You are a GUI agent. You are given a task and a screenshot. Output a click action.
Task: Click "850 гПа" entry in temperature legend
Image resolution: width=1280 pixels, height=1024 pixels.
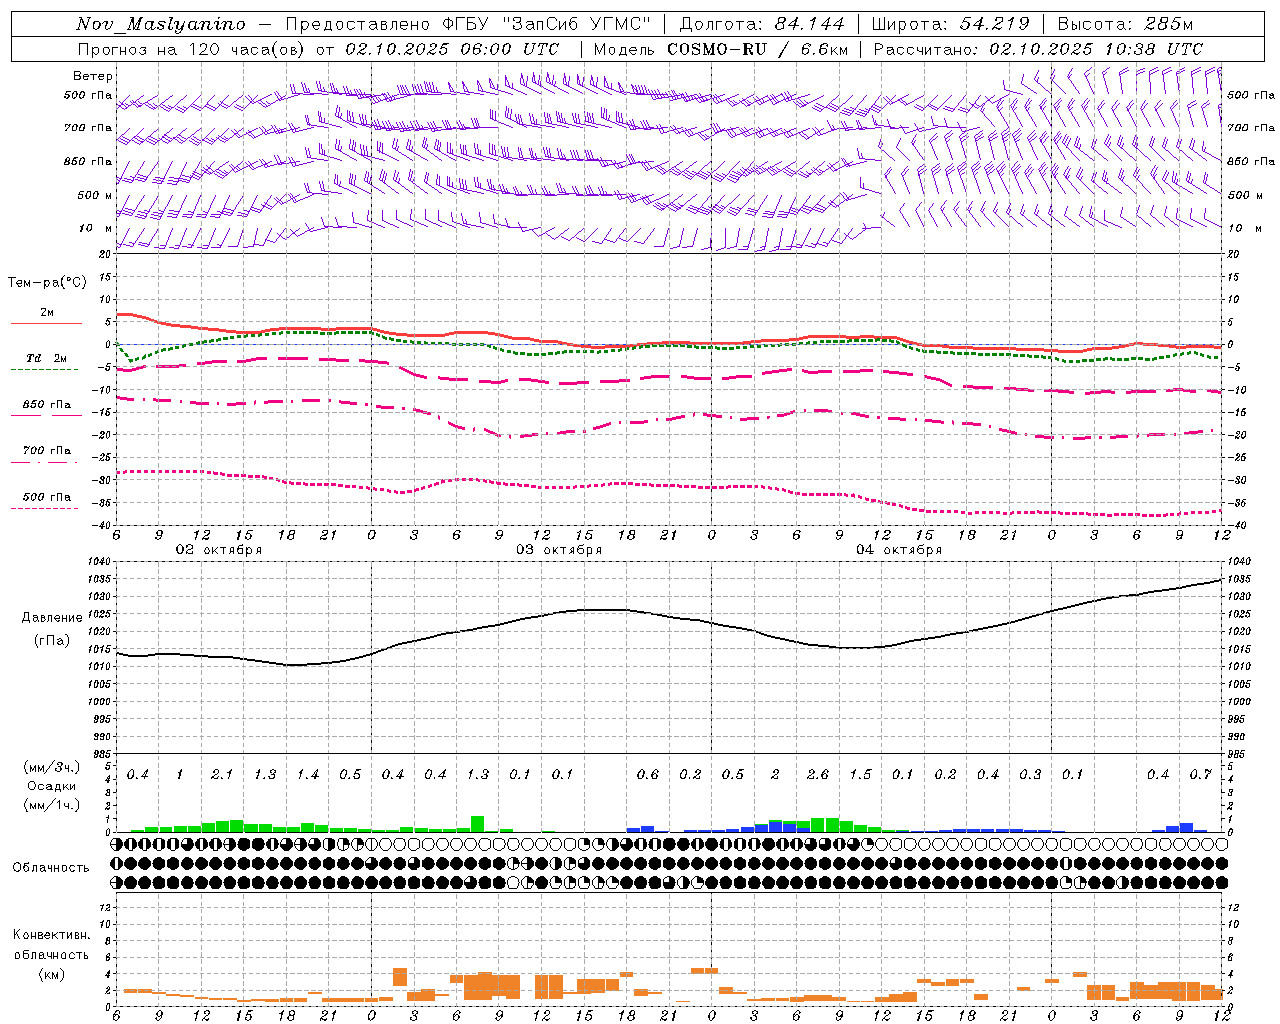tap(47, 405)
